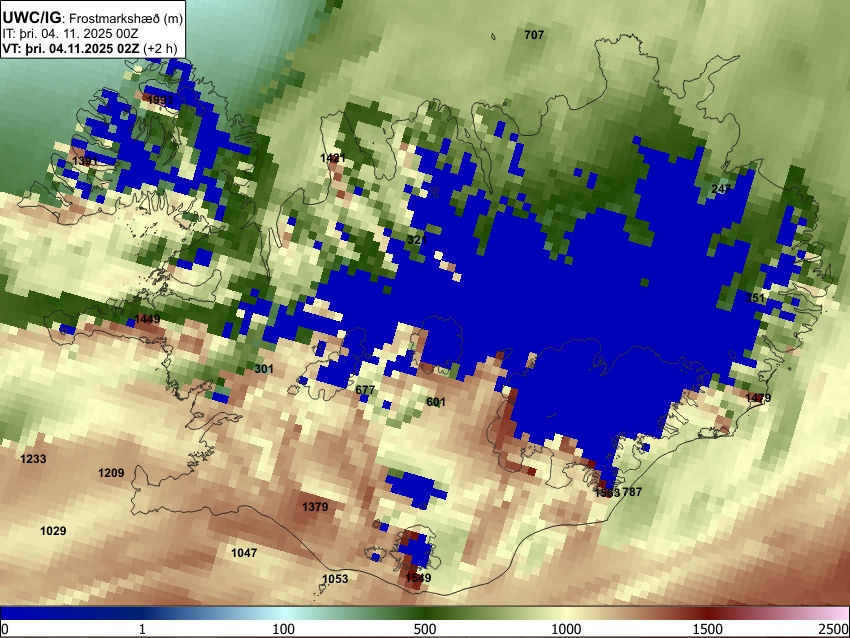Screen dimensions: 850x638
Task: Click the 601 value on the map
Action: (436, 402)
